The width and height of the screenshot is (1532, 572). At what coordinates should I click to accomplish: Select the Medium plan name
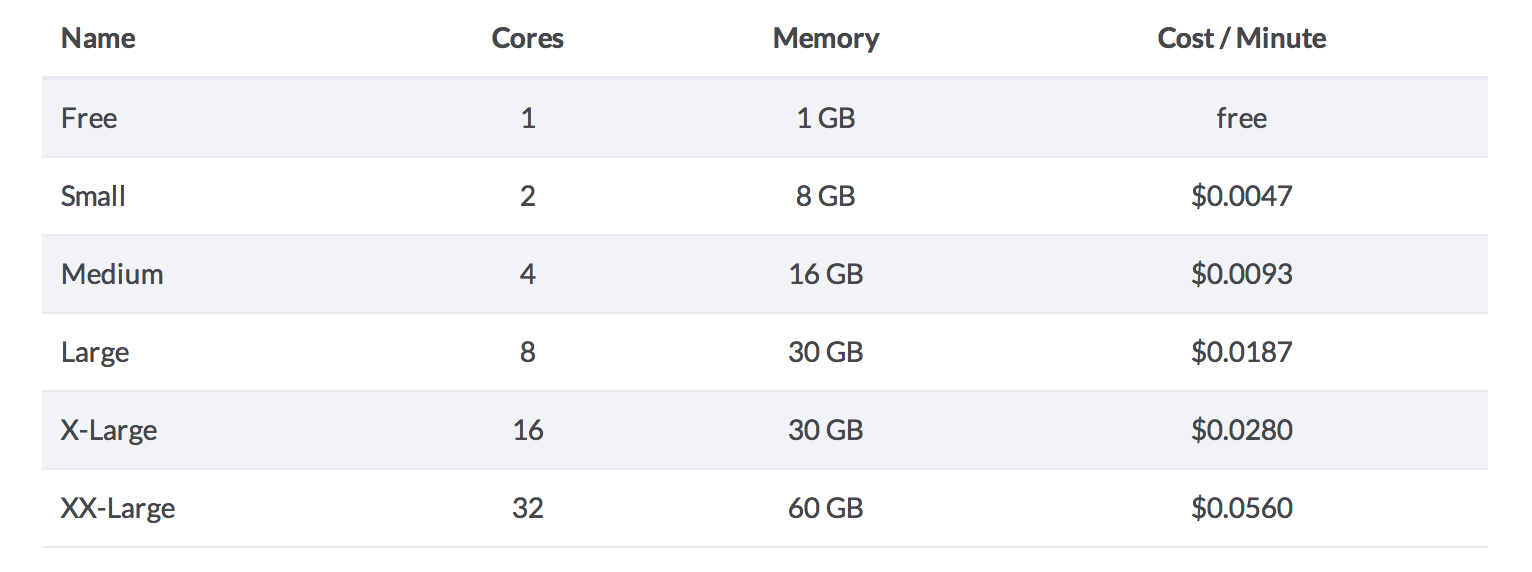[112, 274]
